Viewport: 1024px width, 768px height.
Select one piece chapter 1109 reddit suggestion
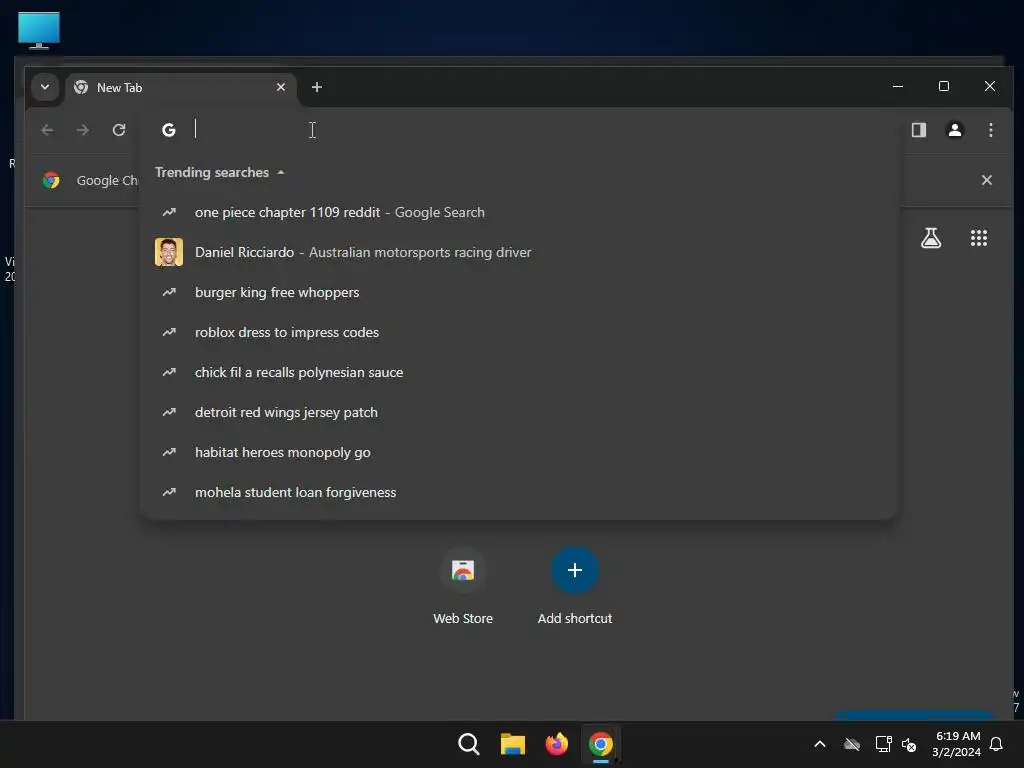click(x=519, y=212)
